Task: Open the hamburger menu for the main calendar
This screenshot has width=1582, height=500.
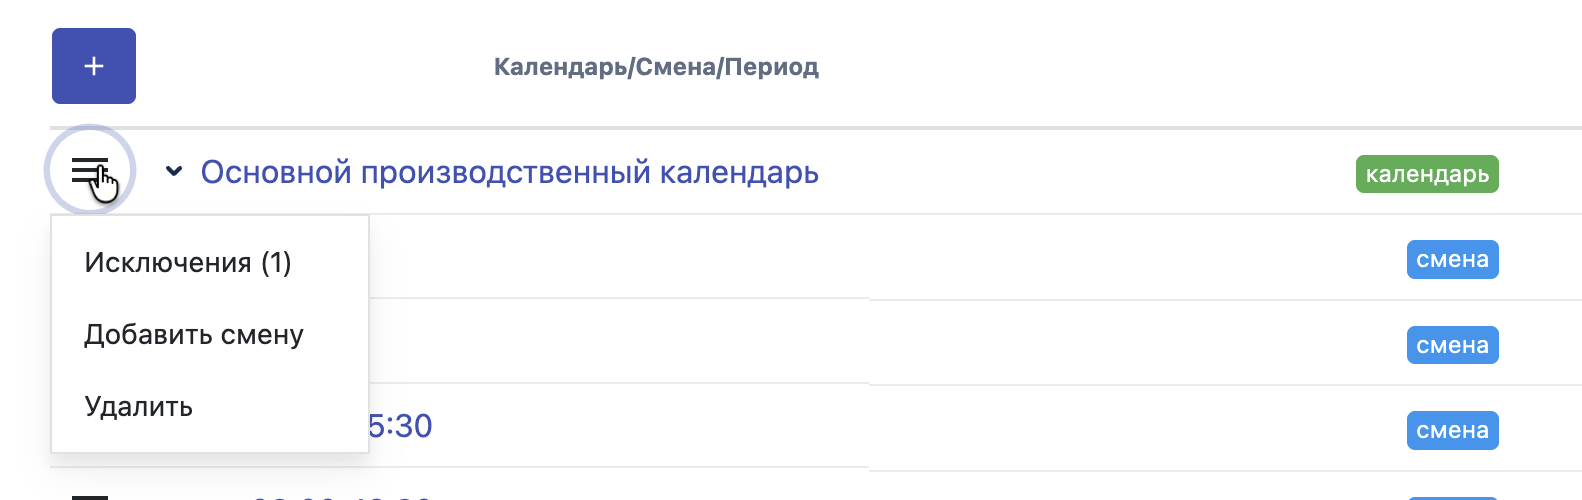Action: coord(90,172)
